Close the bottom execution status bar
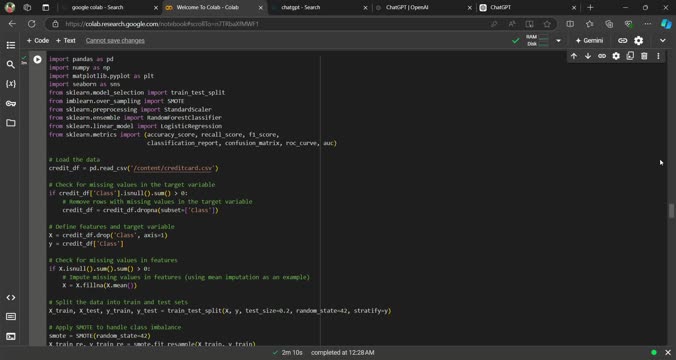Screen dimensions: 676x360 [x=668, y=353]
